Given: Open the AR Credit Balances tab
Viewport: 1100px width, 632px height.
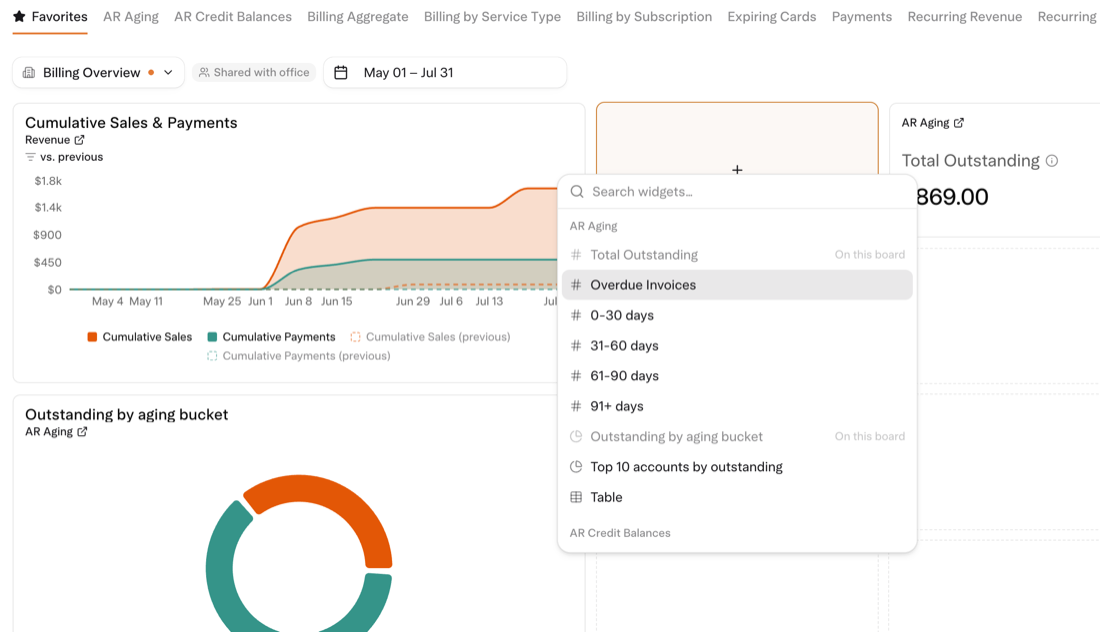Looking at the screenshot, I should tap(233, 16).
